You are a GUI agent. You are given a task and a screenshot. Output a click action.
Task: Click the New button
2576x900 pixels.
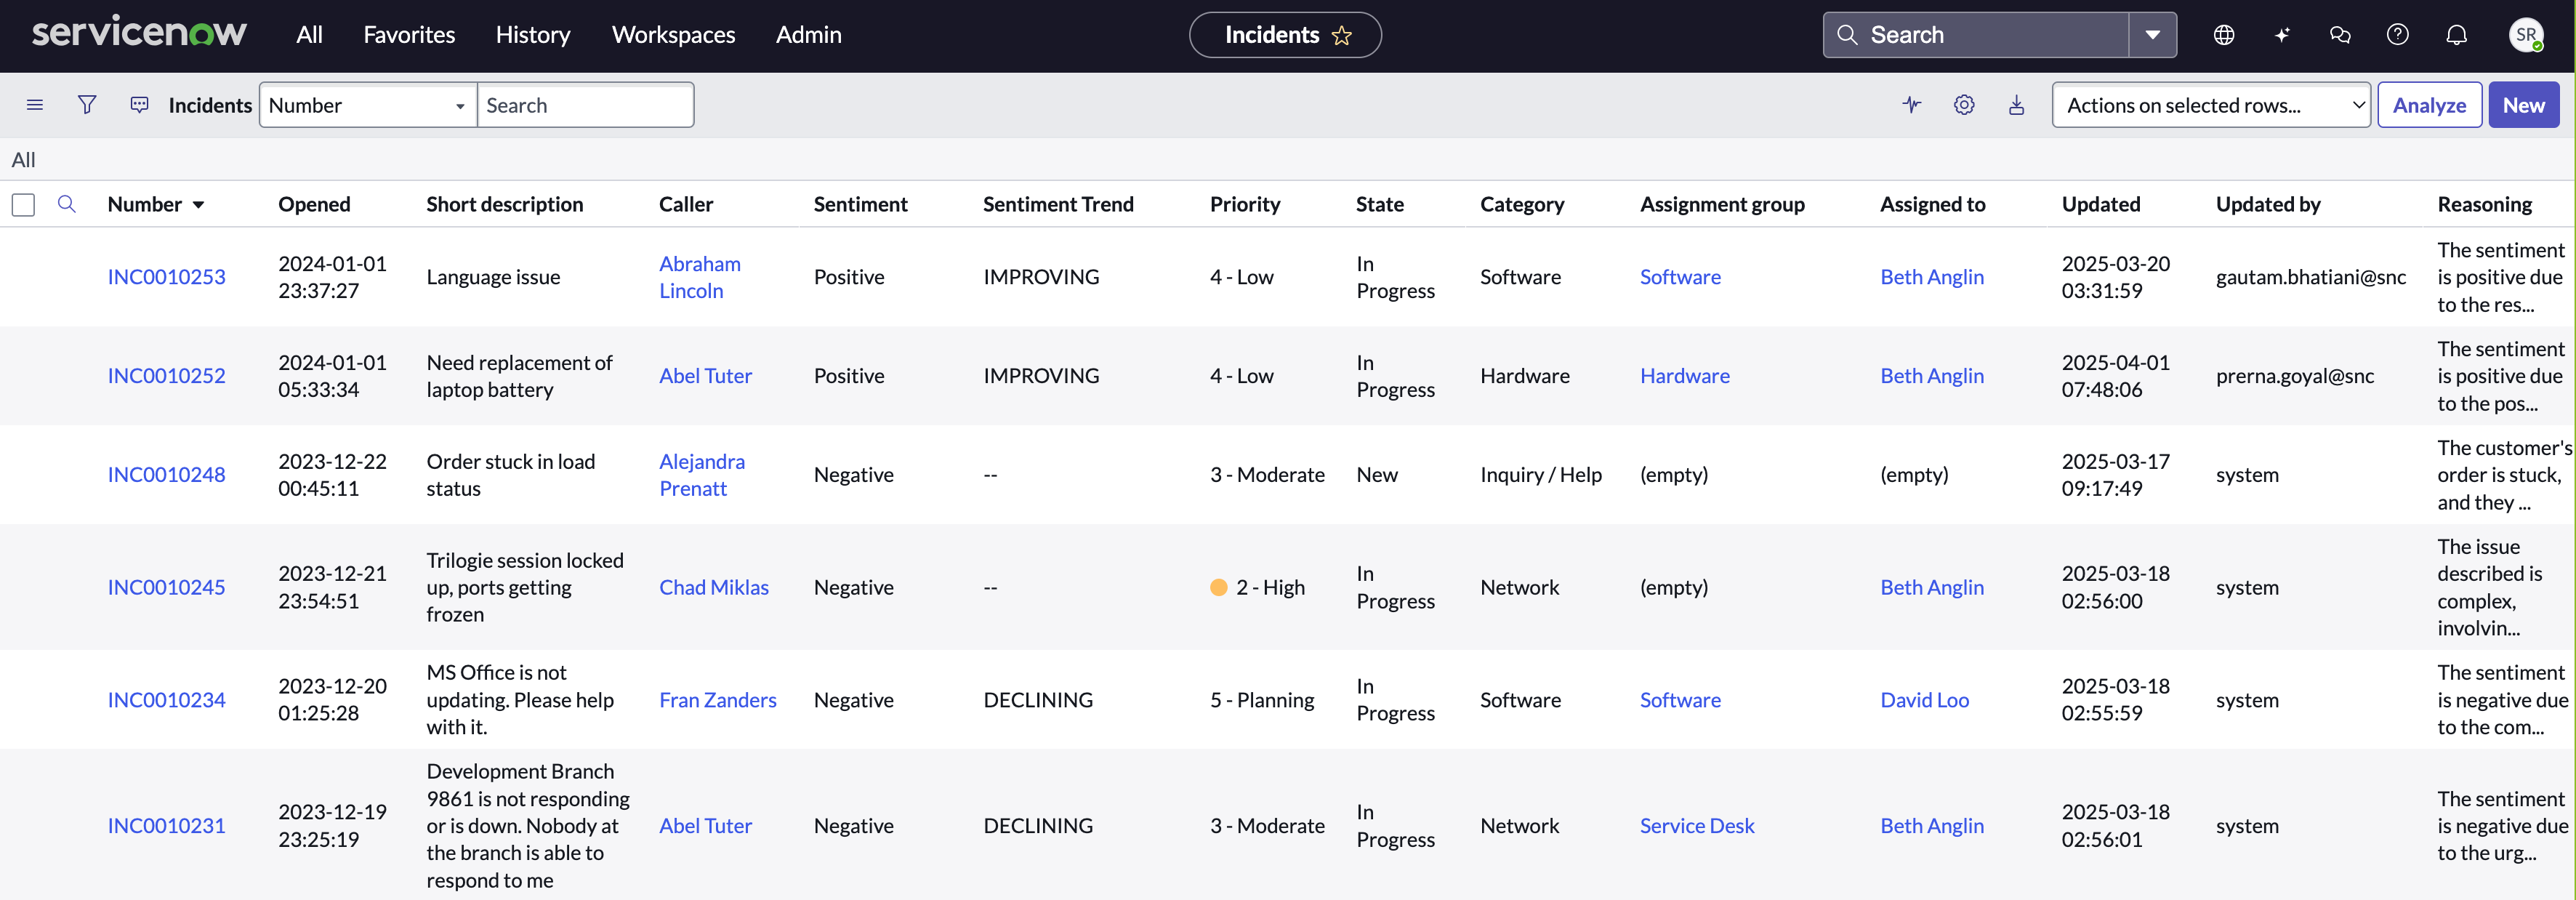tap(2523, 105)
